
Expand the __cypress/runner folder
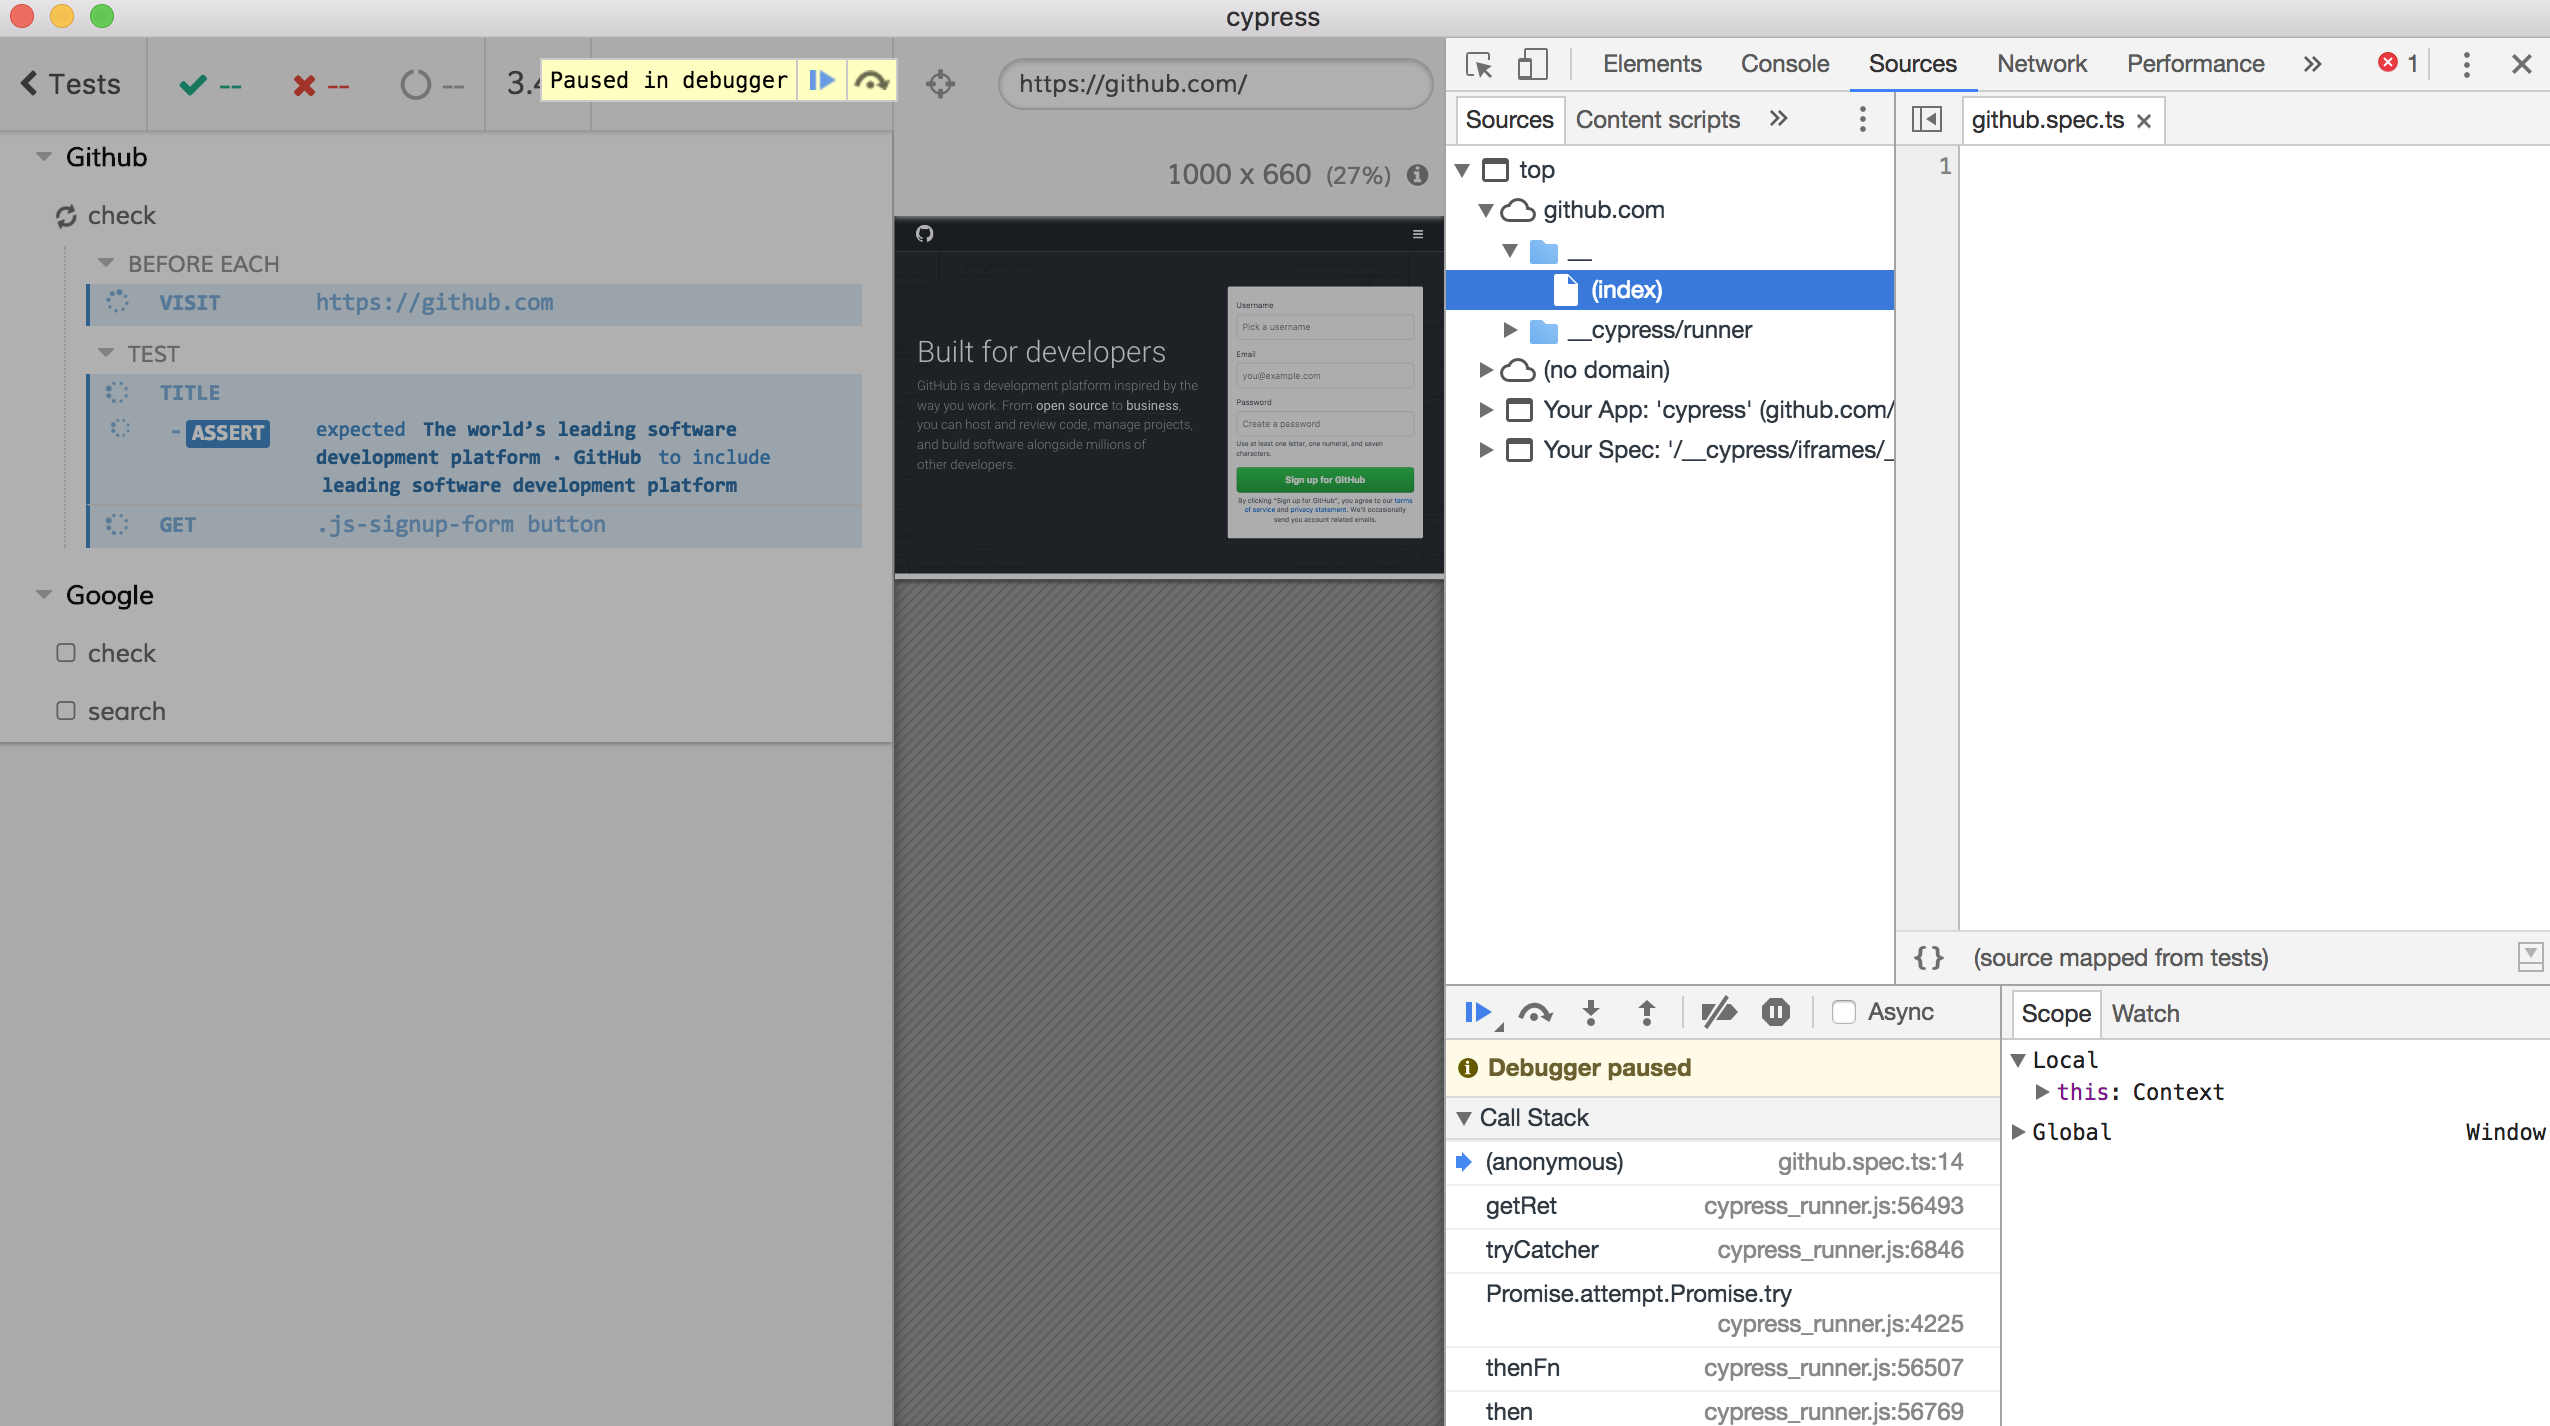pyautogui.click(x=1510, y=330)
